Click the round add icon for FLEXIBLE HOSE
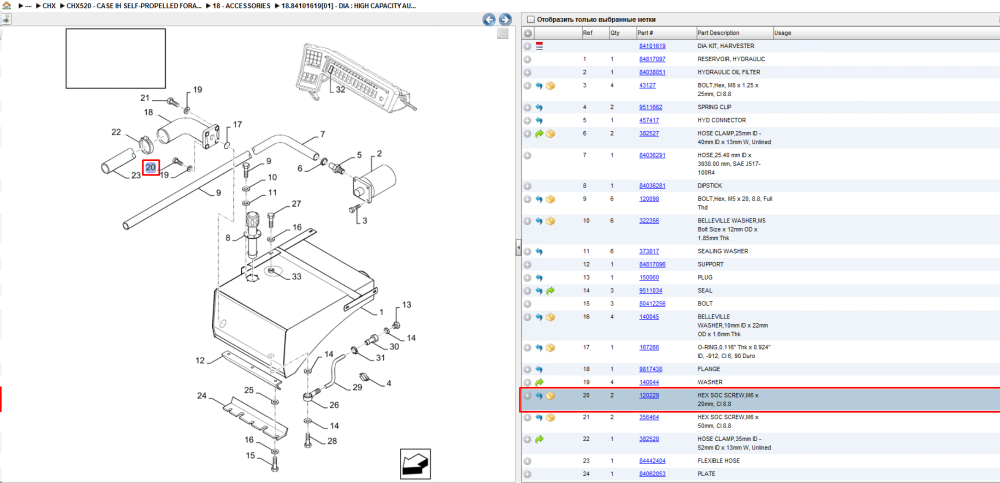 point(527,461)
